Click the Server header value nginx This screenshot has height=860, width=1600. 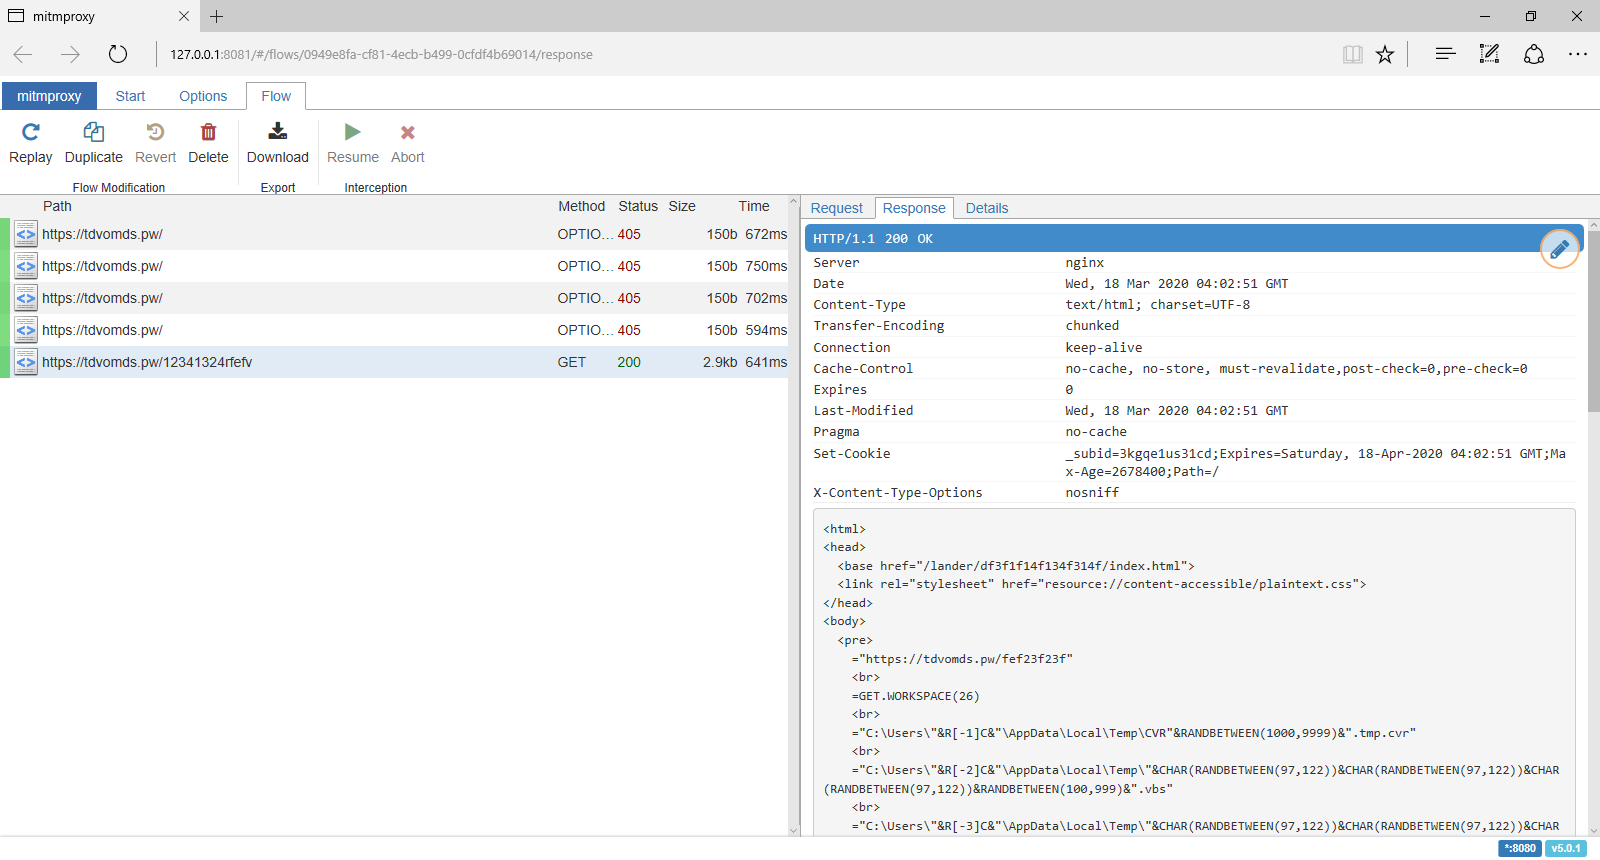[1085, 263]
